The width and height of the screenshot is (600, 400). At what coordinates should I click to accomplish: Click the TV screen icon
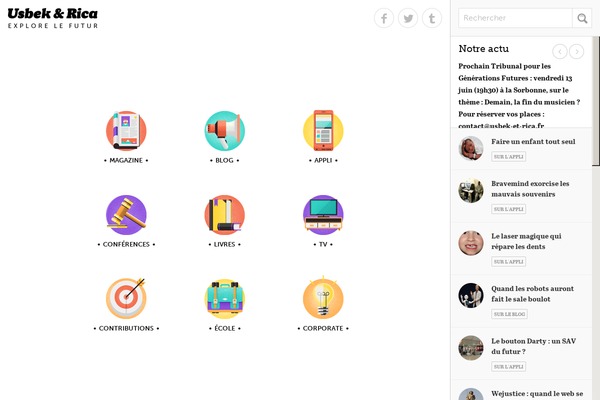pyautogui.click(x=323, y=215)
